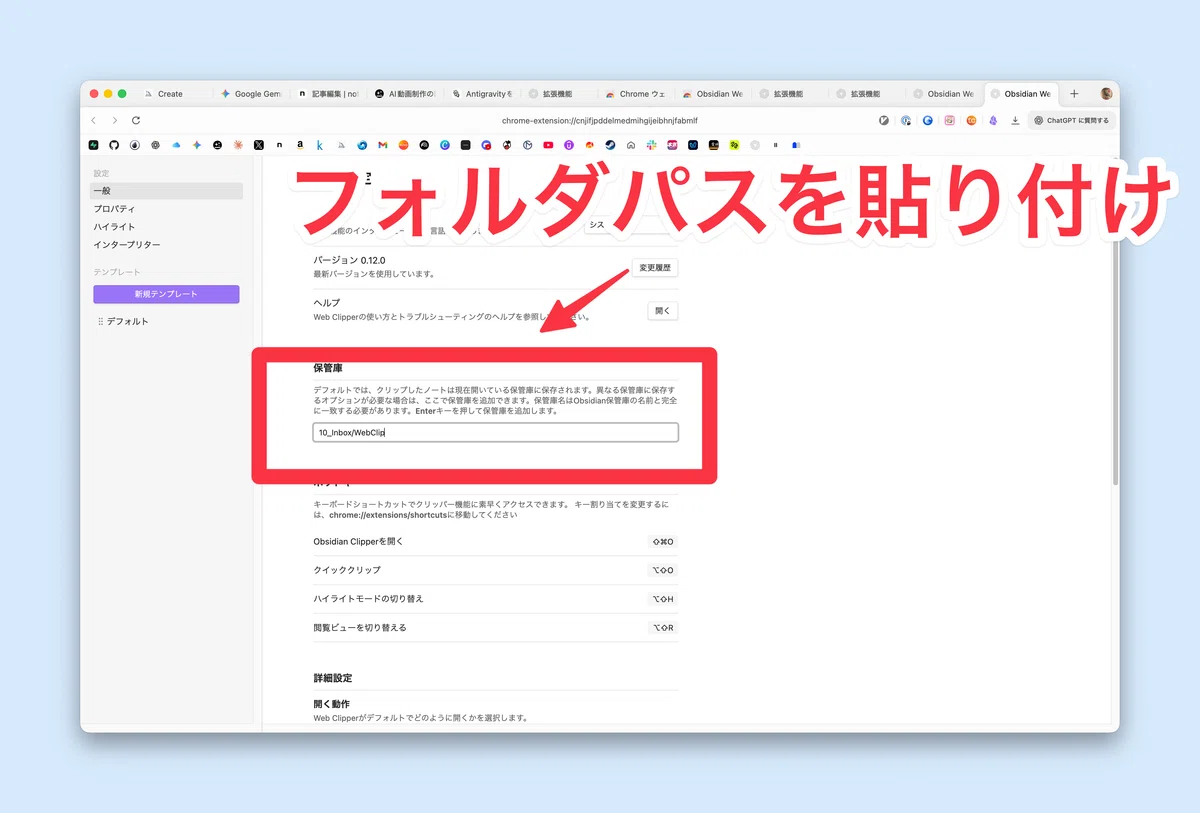Click the 新規テンプレート button
This screenshot has height=813, width=1200.
point(166,294)
